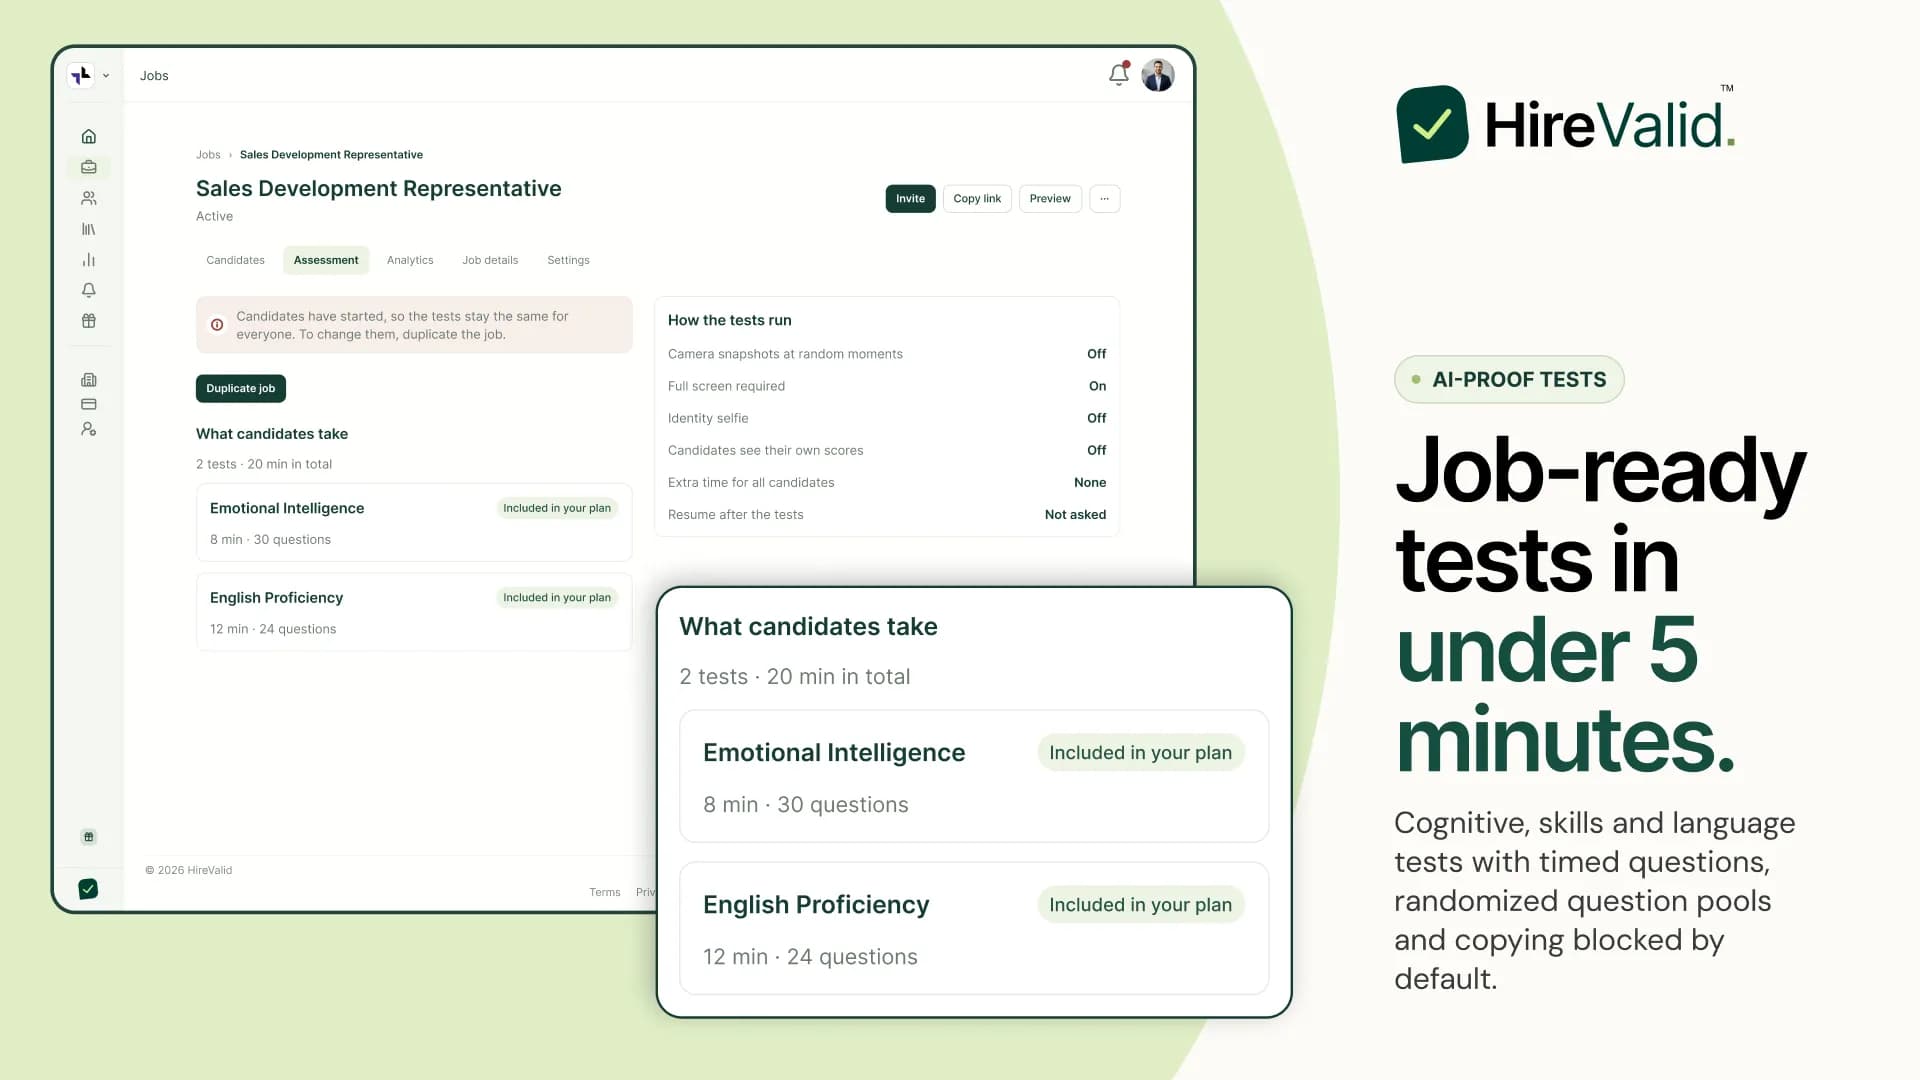Click the Camera snapshots at random moments row
Screen dimensions: 1920x1080
(887, 354)
